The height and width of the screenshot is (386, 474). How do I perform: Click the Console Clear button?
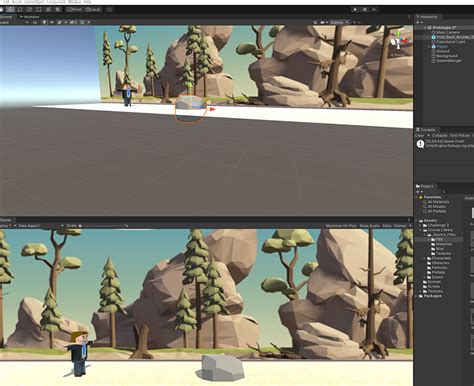point(419,136)
